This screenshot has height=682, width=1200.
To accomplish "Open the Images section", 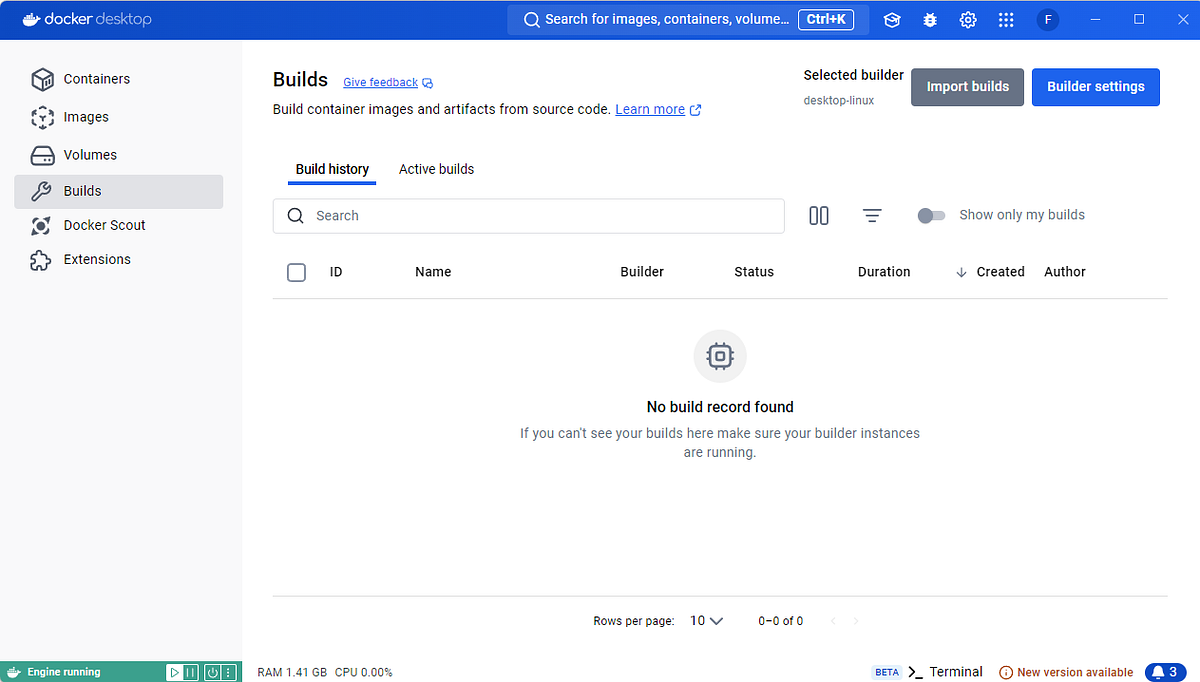I will (83, 117).
